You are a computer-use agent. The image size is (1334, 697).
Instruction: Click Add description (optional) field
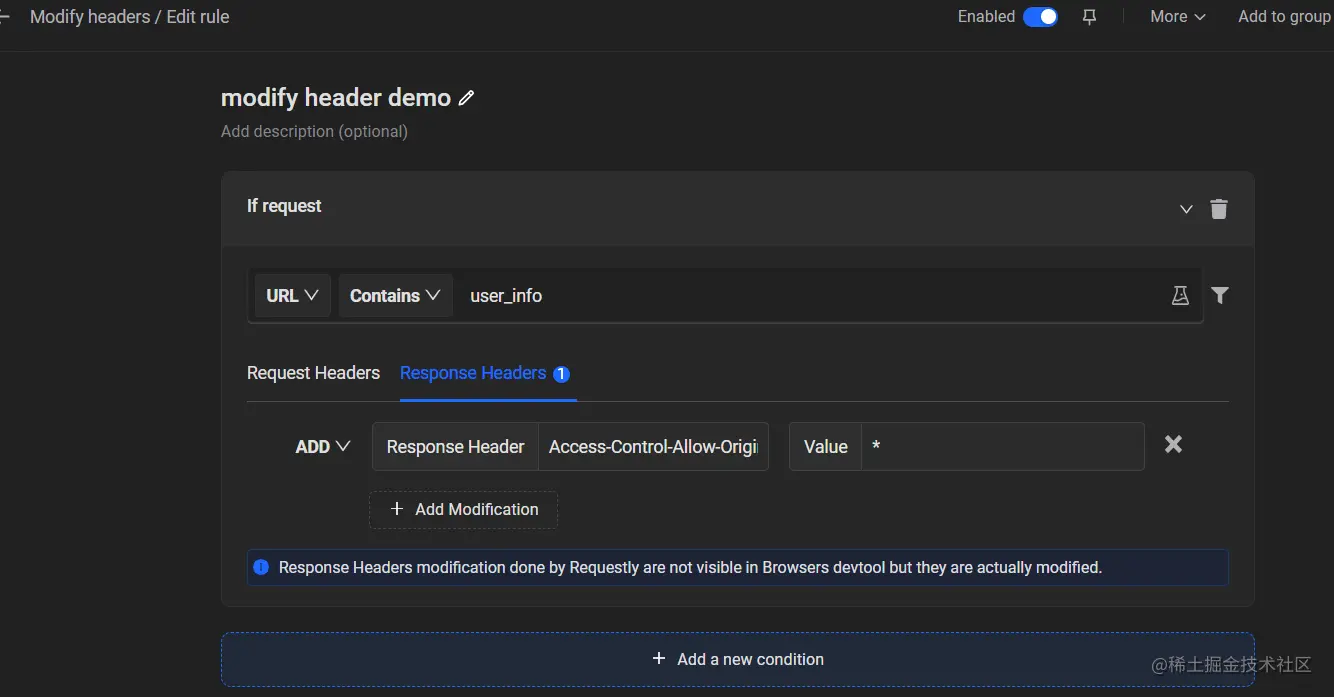(x=314, y=131)
